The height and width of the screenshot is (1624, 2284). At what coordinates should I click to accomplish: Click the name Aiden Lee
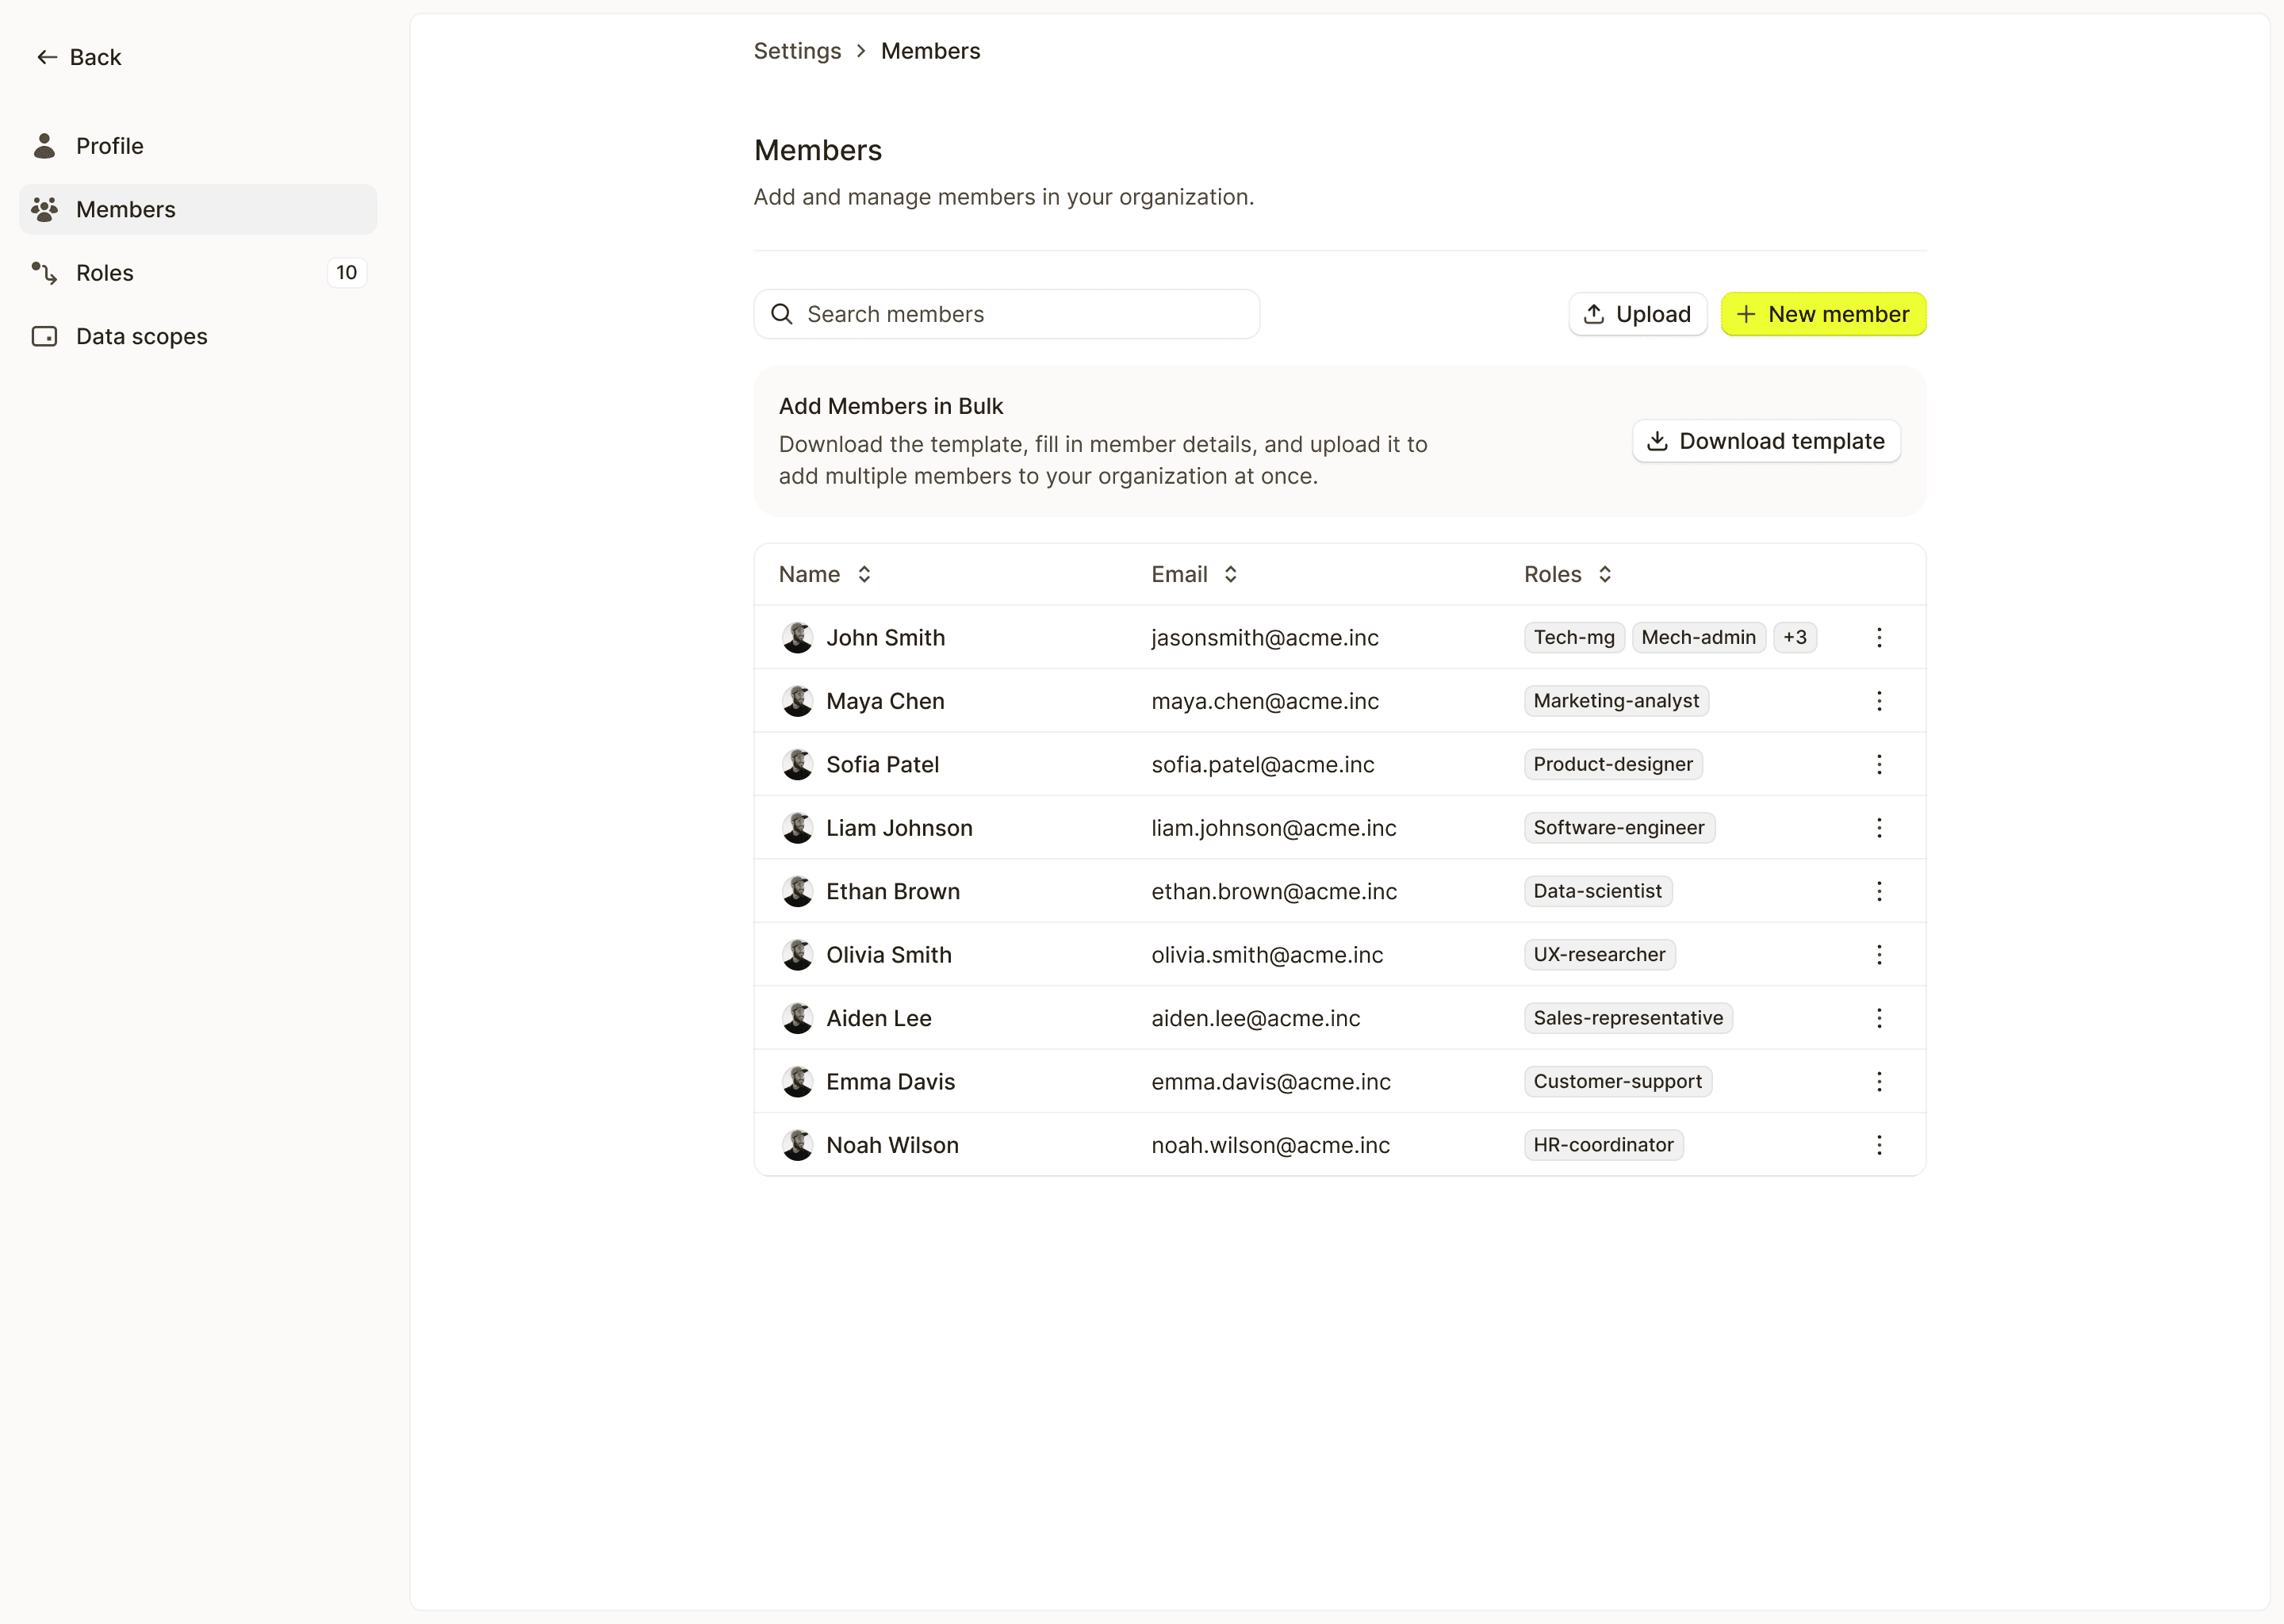click(879, 1018)
